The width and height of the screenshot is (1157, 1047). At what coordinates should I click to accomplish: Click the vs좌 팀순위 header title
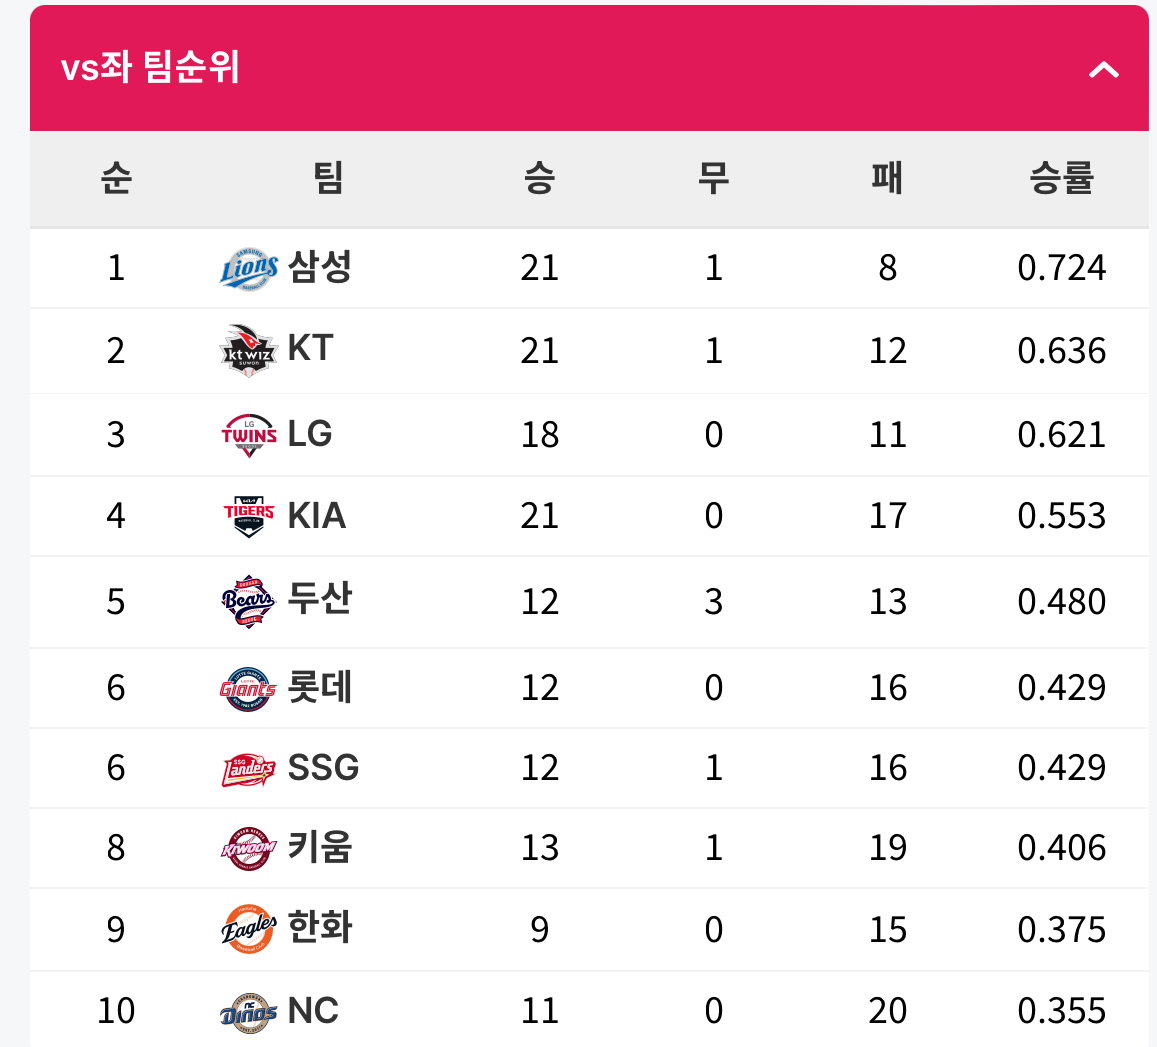150,67
